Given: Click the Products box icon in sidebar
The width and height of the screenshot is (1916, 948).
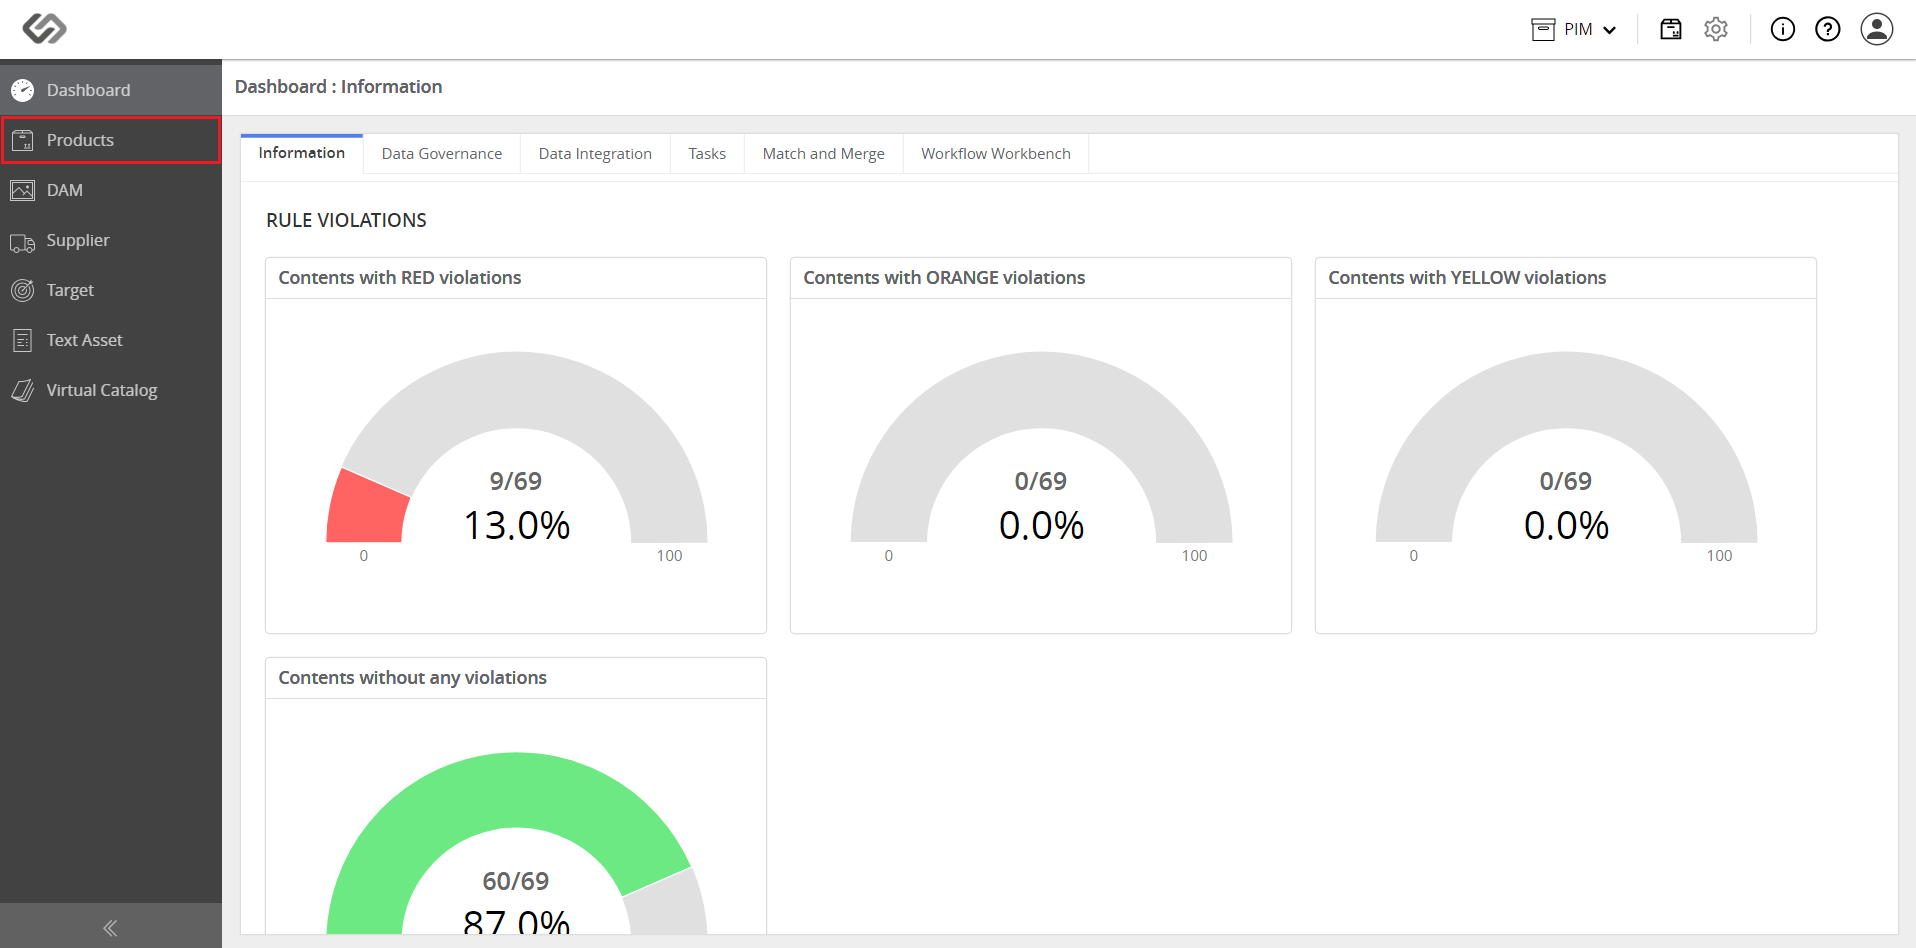Looking at the screenshot, I should point(22,140).
